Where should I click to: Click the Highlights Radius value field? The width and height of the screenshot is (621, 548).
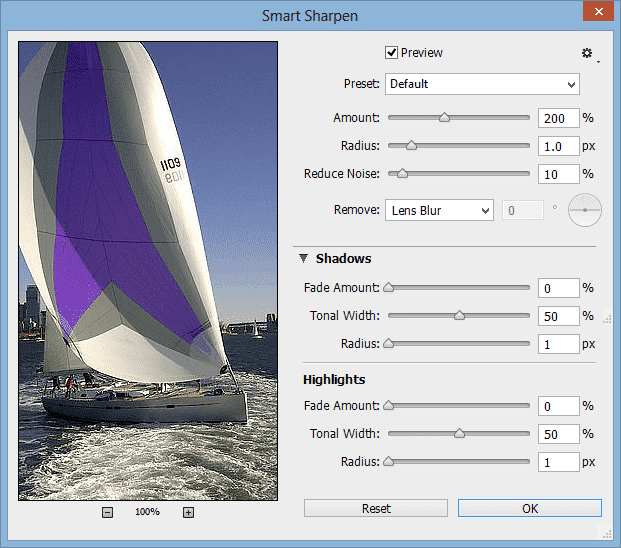[x=559, y=462]
